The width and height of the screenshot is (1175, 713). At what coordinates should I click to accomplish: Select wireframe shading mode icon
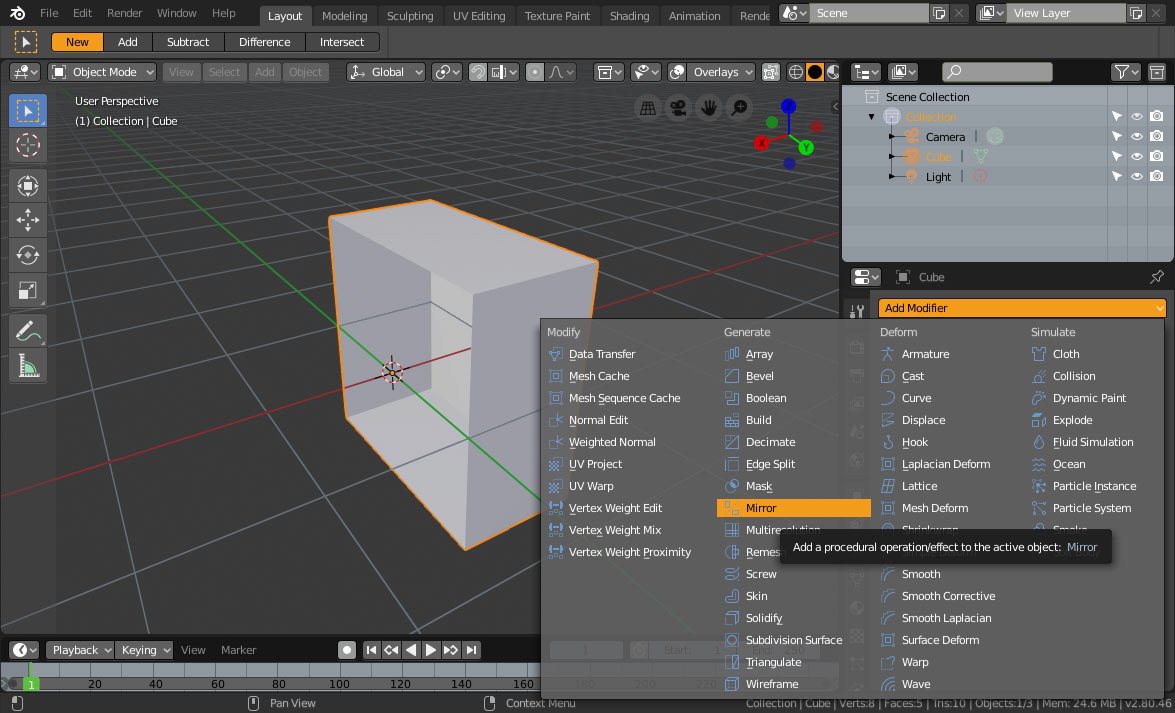coord(796,72)
